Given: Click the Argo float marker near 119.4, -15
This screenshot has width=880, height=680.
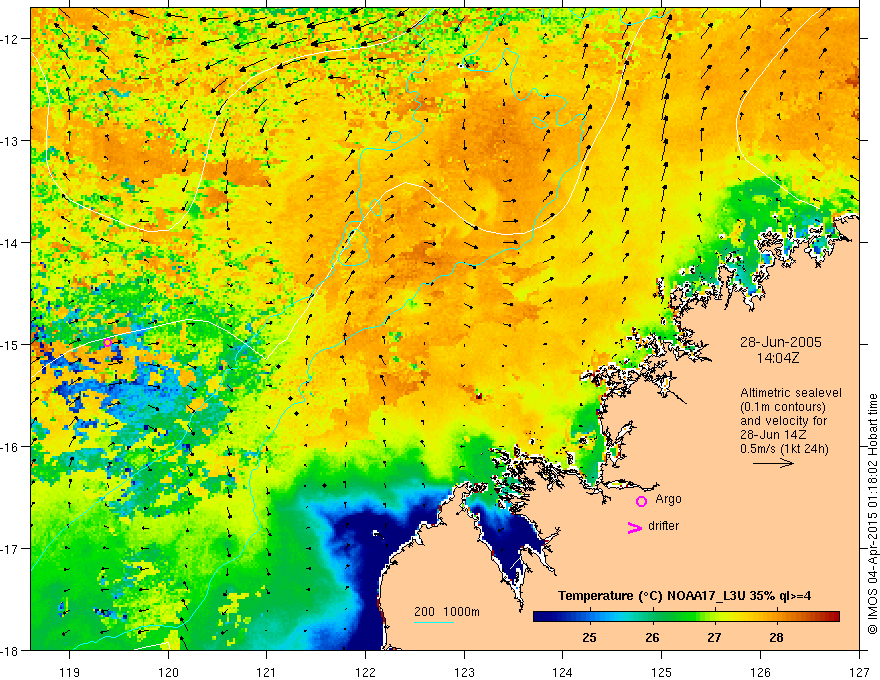Looking at the screenshot, I should point(107,342).
